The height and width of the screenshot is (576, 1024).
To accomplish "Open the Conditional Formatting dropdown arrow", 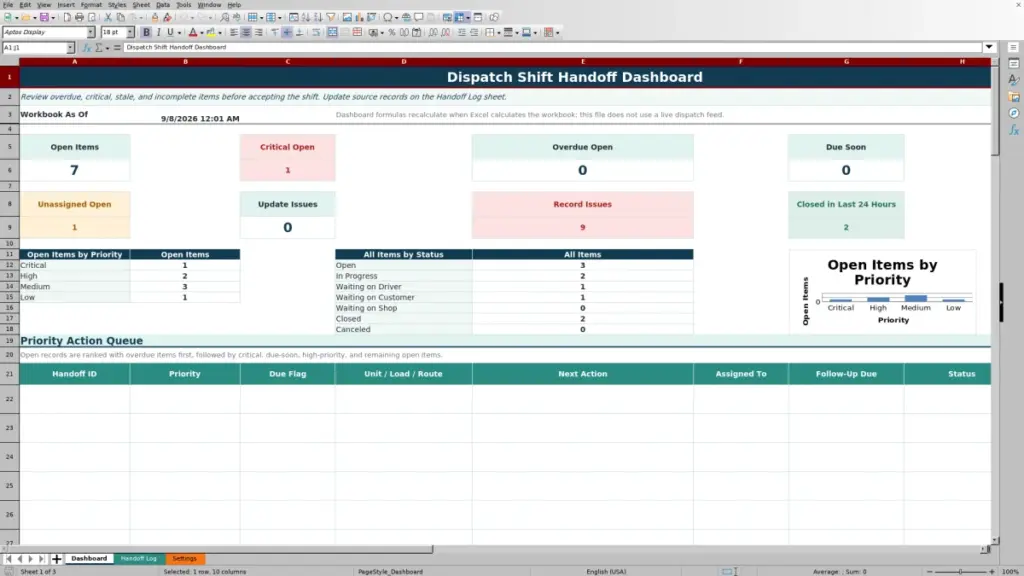I will (x=558, y=33).
